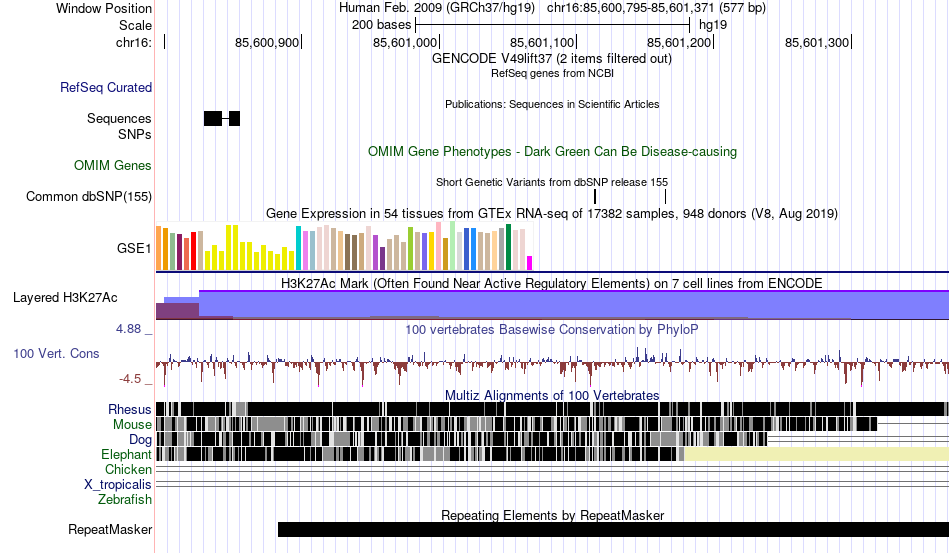This screenshot has height=553, width=950.
Task: Select the Sequences track label
Action: pyautogui.click(x=119, y=118)
